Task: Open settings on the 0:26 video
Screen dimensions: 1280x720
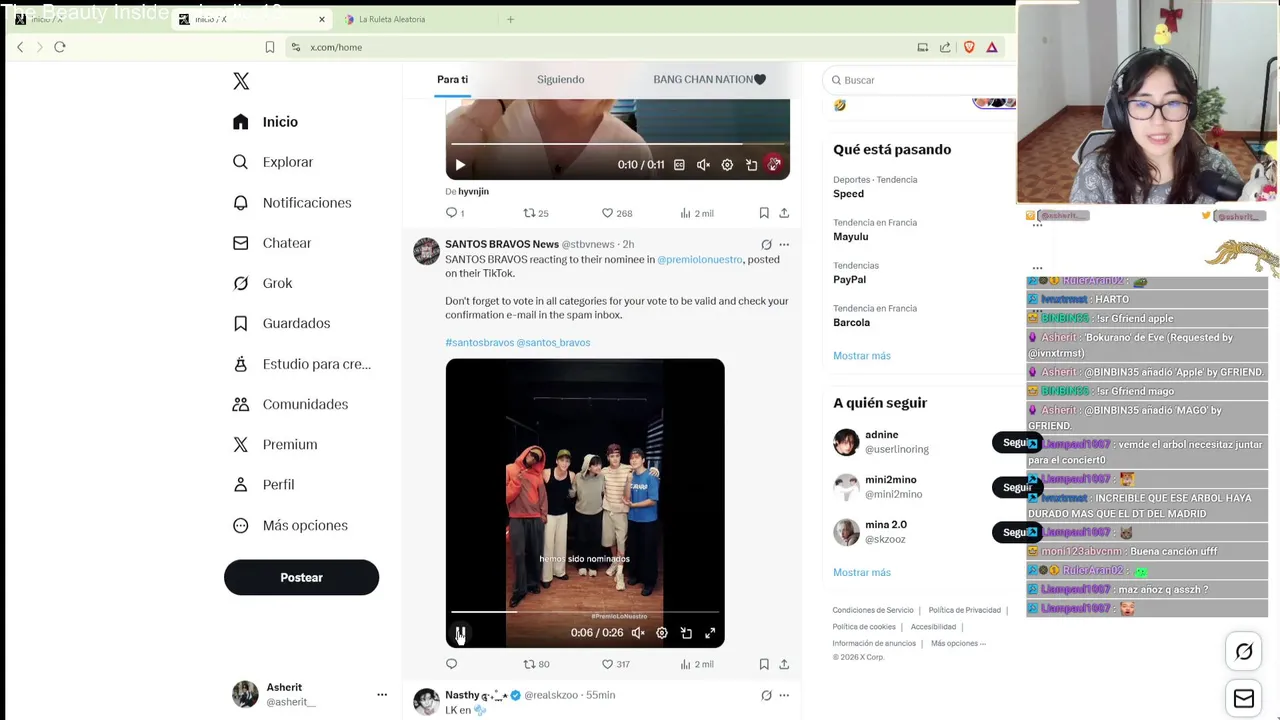Action: (x=662, y=633)
